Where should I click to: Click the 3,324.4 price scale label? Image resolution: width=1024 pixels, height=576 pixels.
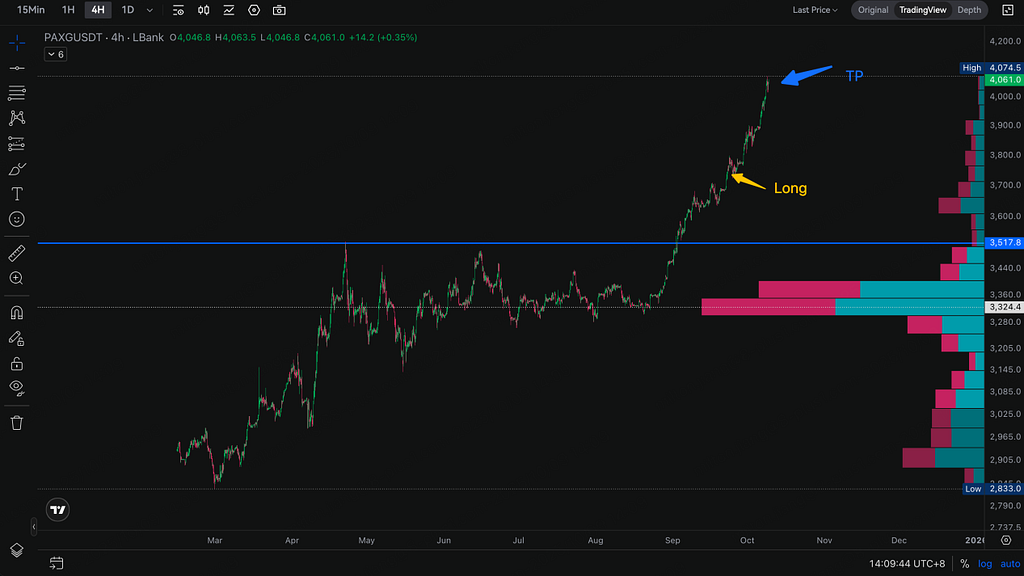pyautogui.click(x=1004, y=307)
